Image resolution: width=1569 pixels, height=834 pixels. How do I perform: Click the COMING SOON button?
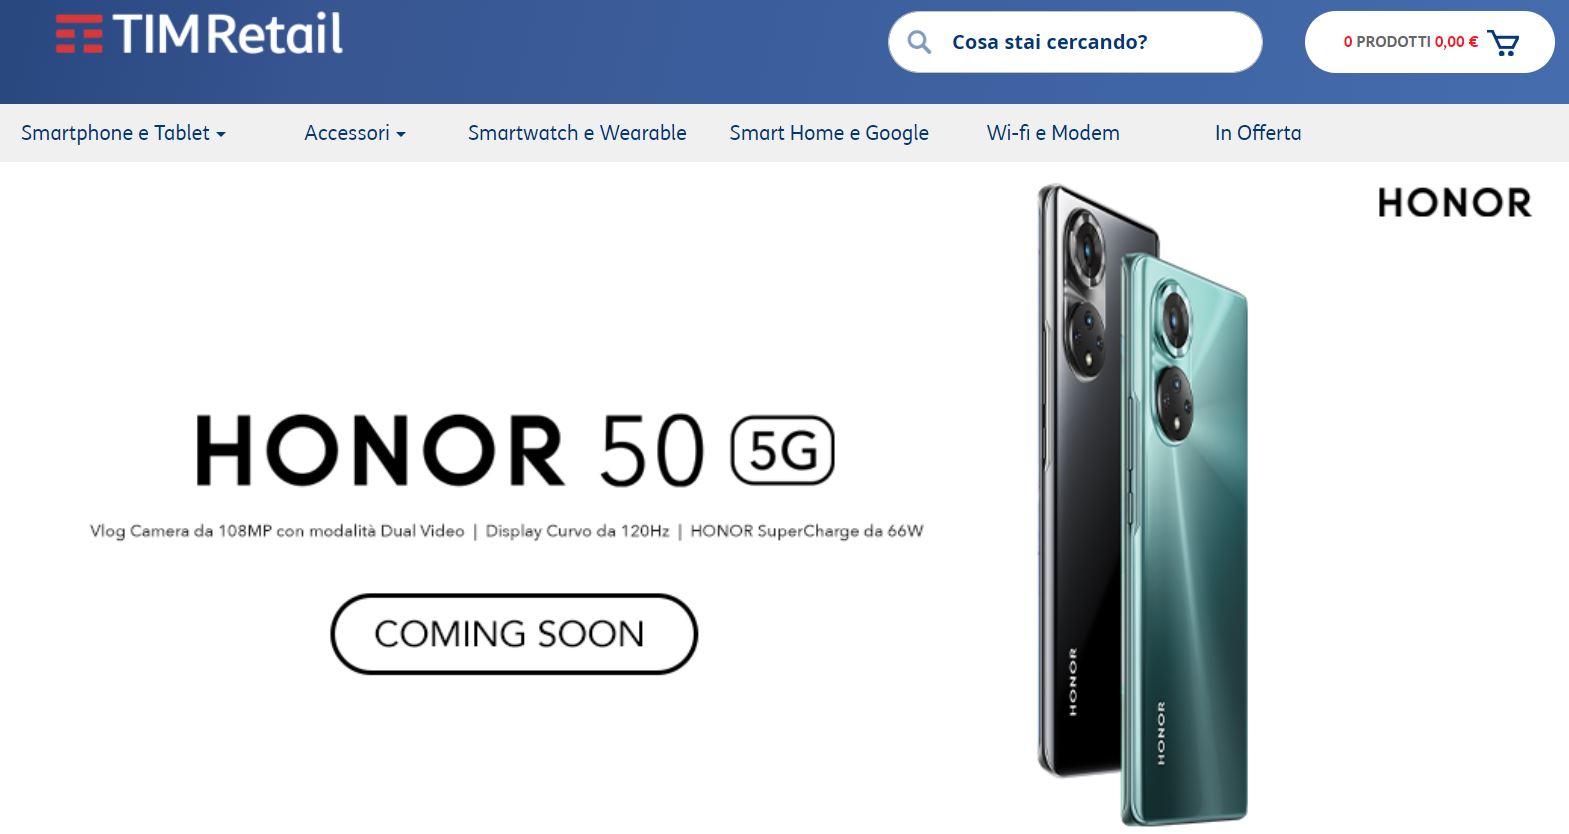(x=514, y=634)
